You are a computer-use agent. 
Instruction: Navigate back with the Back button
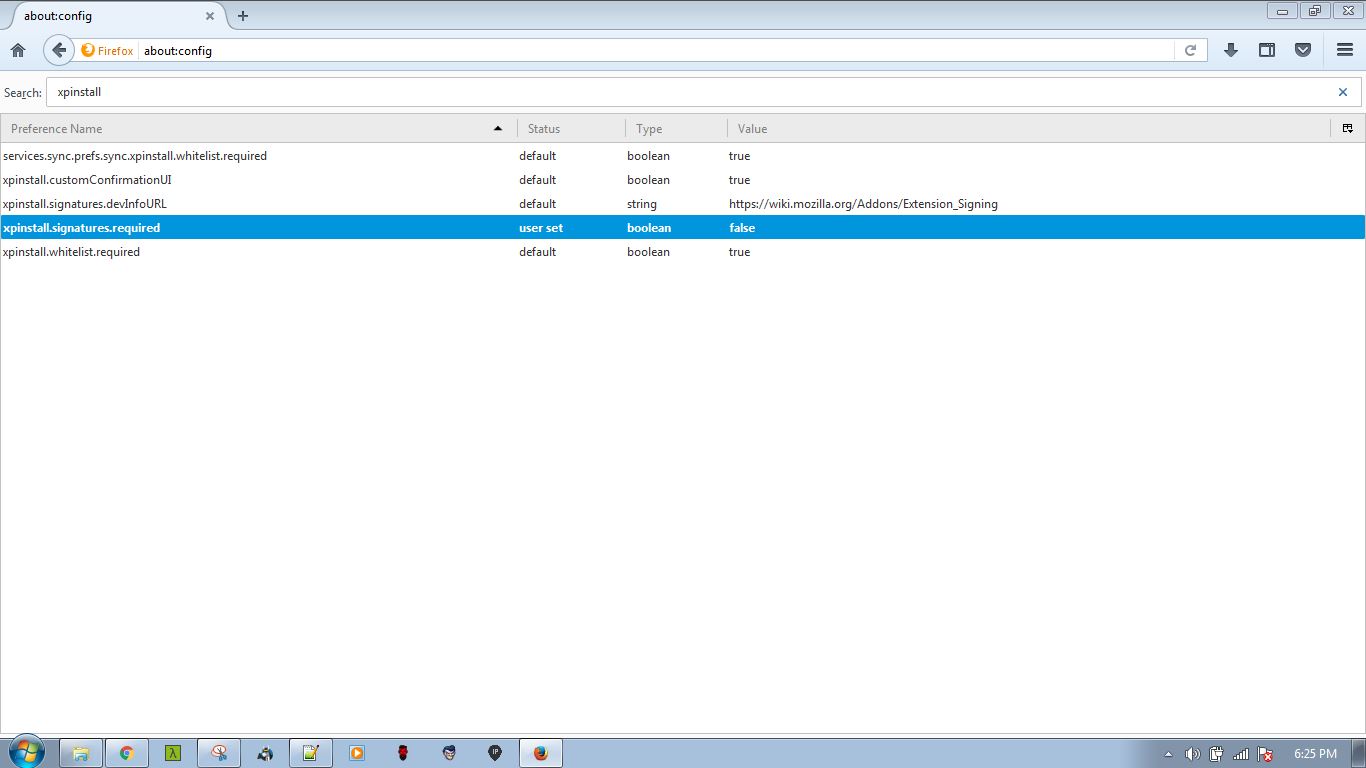58,50
